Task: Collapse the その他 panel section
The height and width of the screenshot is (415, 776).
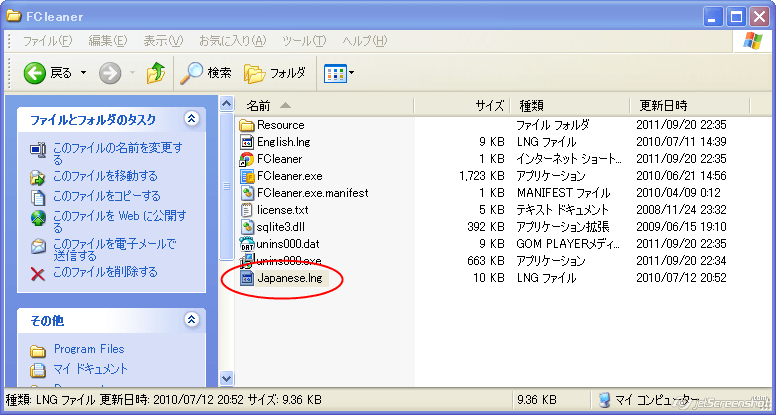Action: click(x=192, y=321)
